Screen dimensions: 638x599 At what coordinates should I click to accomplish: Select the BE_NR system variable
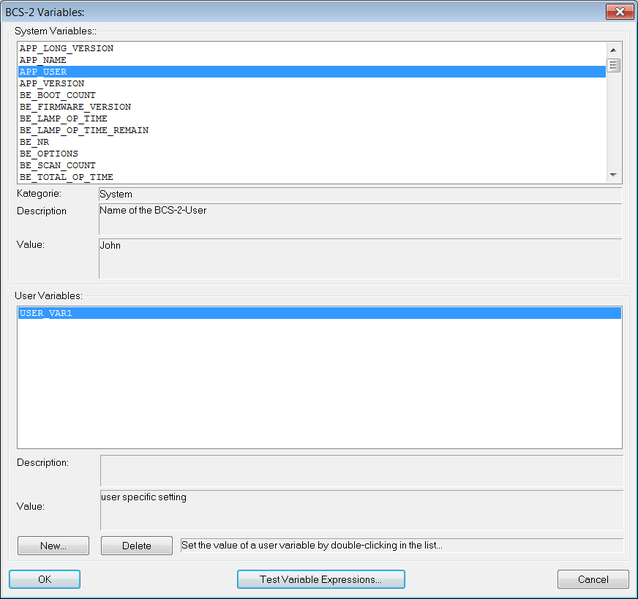point(312,142)
